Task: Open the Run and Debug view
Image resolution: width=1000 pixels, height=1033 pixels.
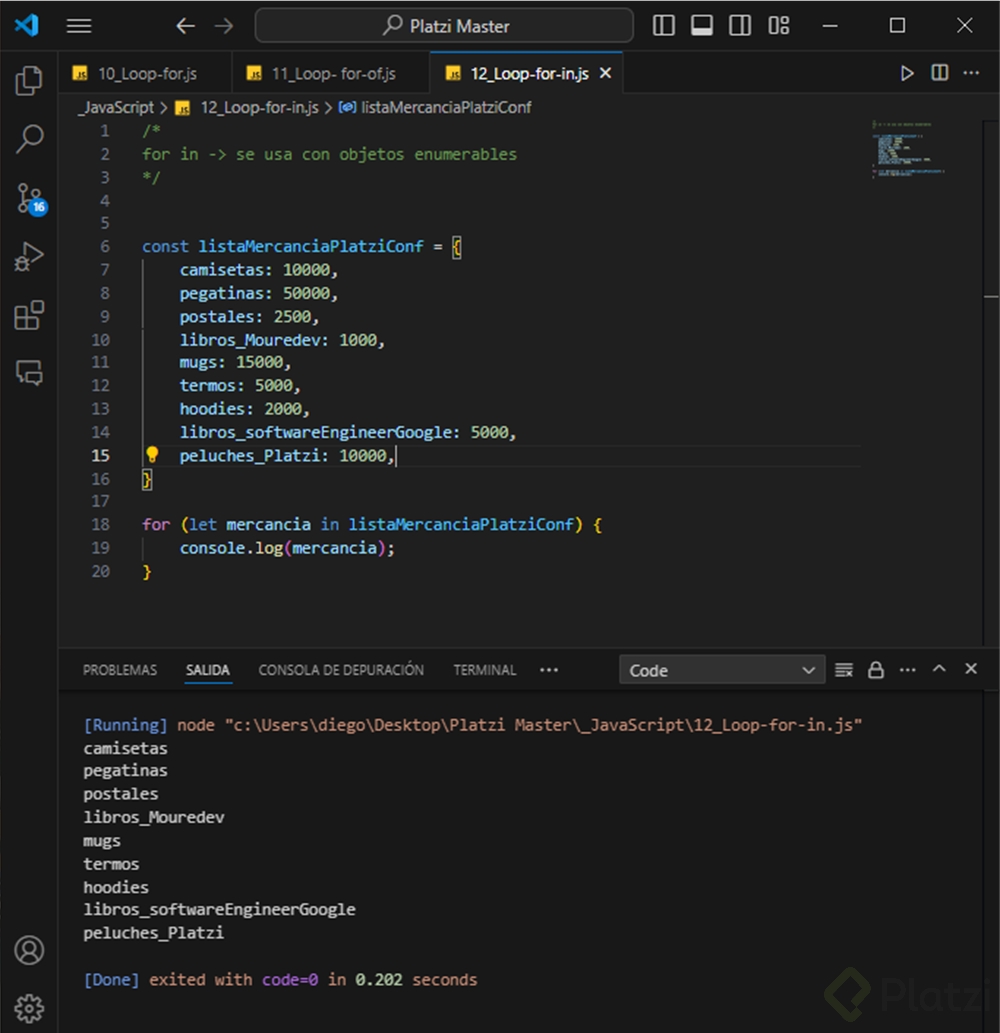Action: pos(29,257)
